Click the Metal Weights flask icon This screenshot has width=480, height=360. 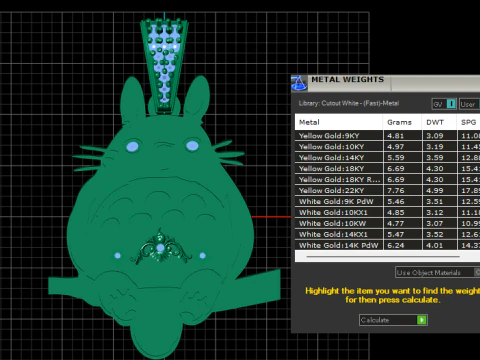(x=299, y=83)
